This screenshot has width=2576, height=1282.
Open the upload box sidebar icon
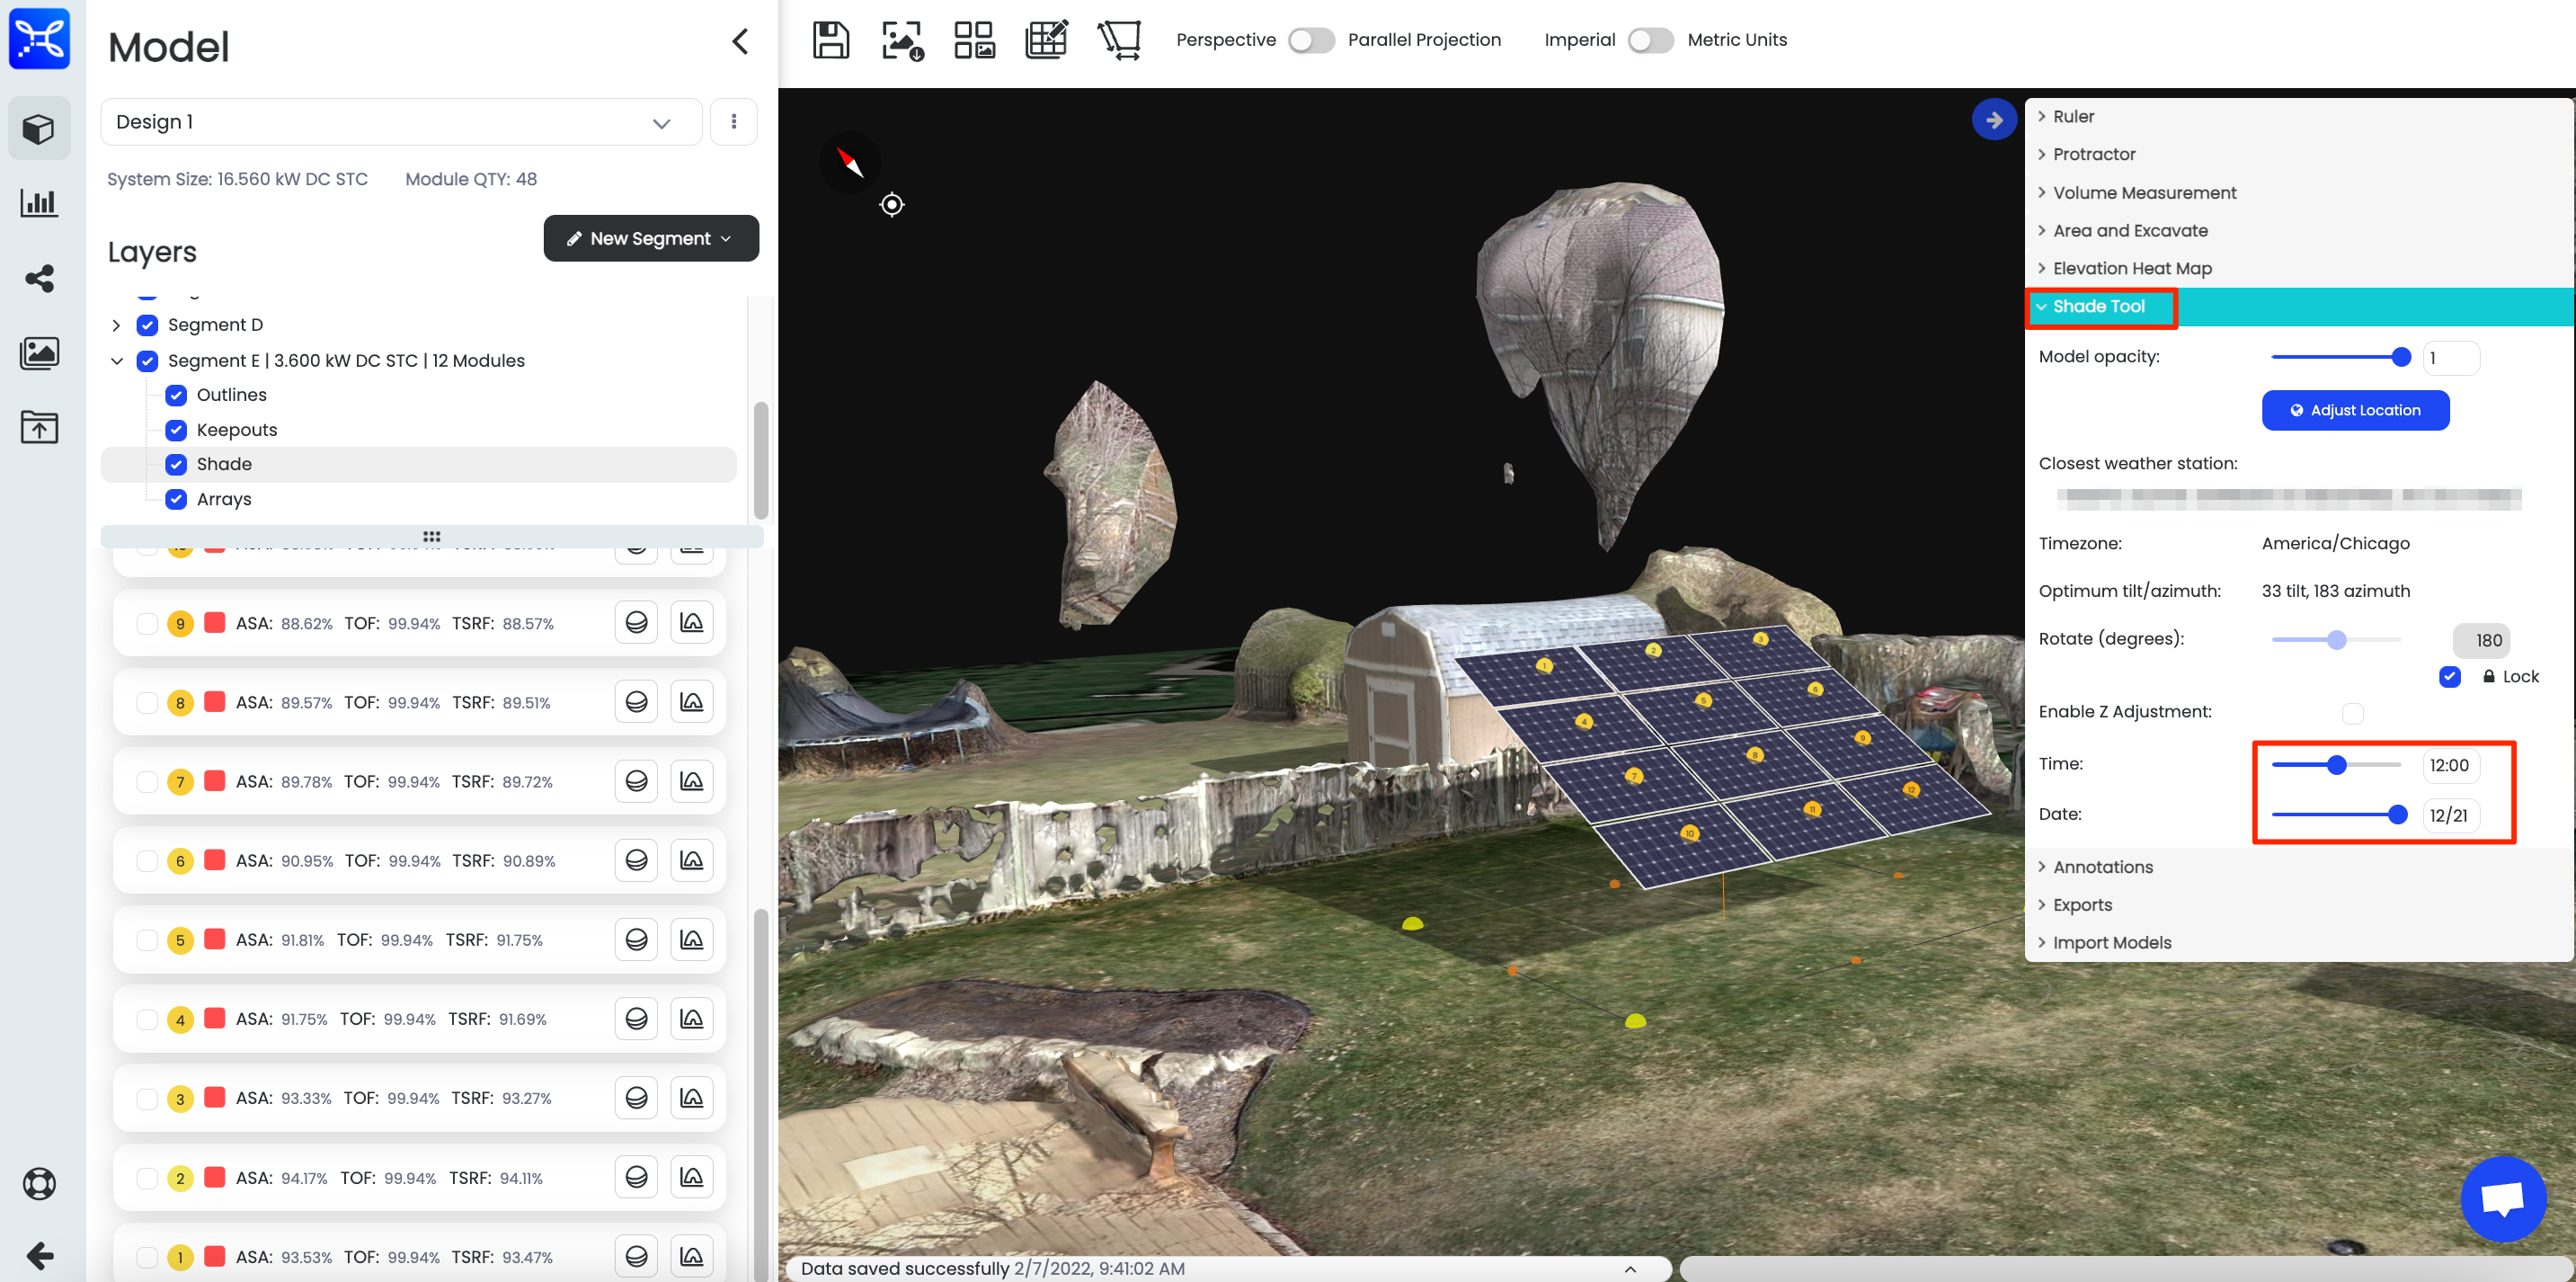pyautogui.click(x=39, y=427)
